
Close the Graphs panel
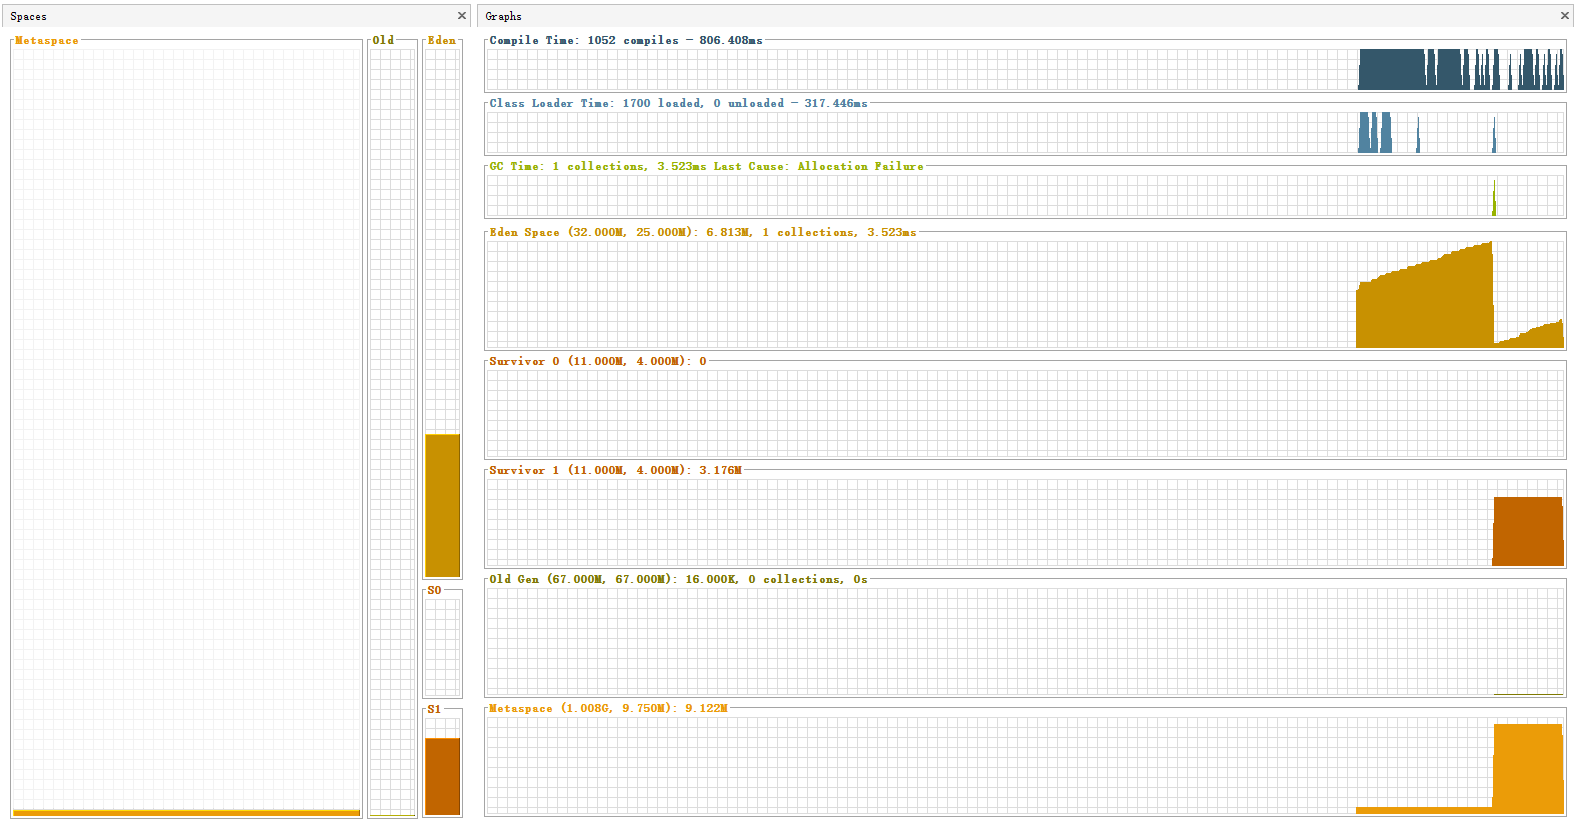[x=1564, y=16]
